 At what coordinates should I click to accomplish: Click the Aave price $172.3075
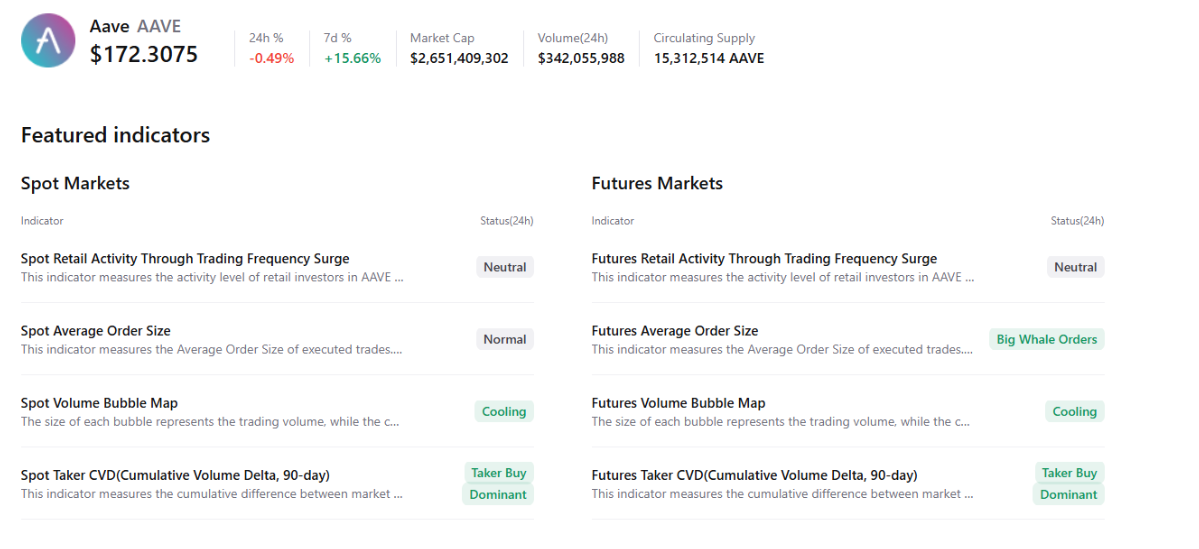144,55
